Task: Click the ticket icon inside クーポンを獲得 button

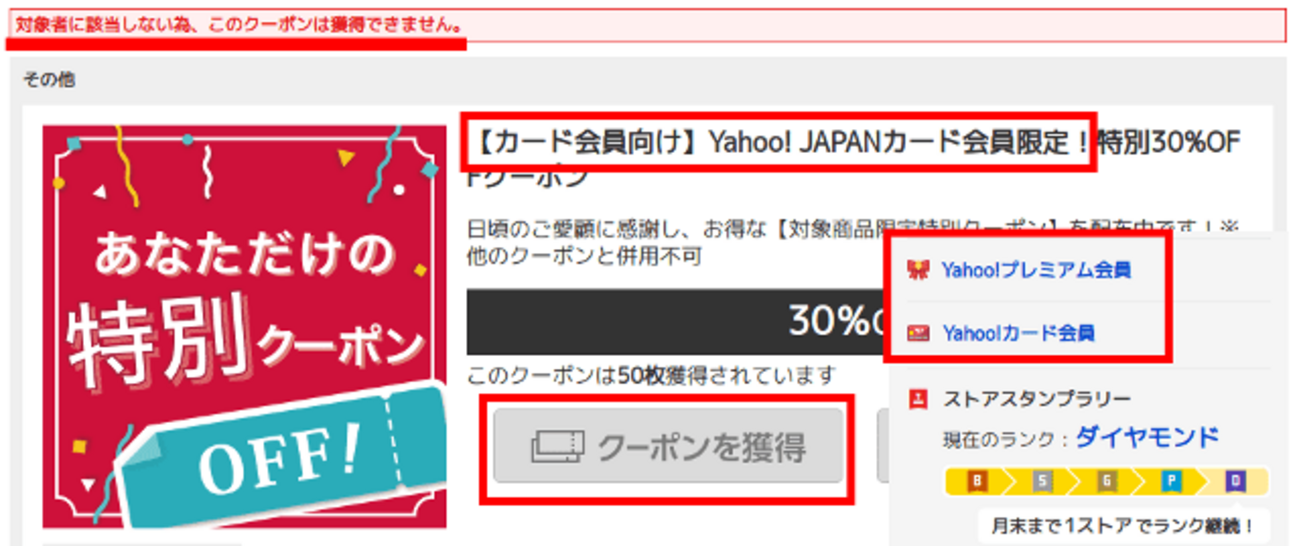Action: click(x=558, y=447)
